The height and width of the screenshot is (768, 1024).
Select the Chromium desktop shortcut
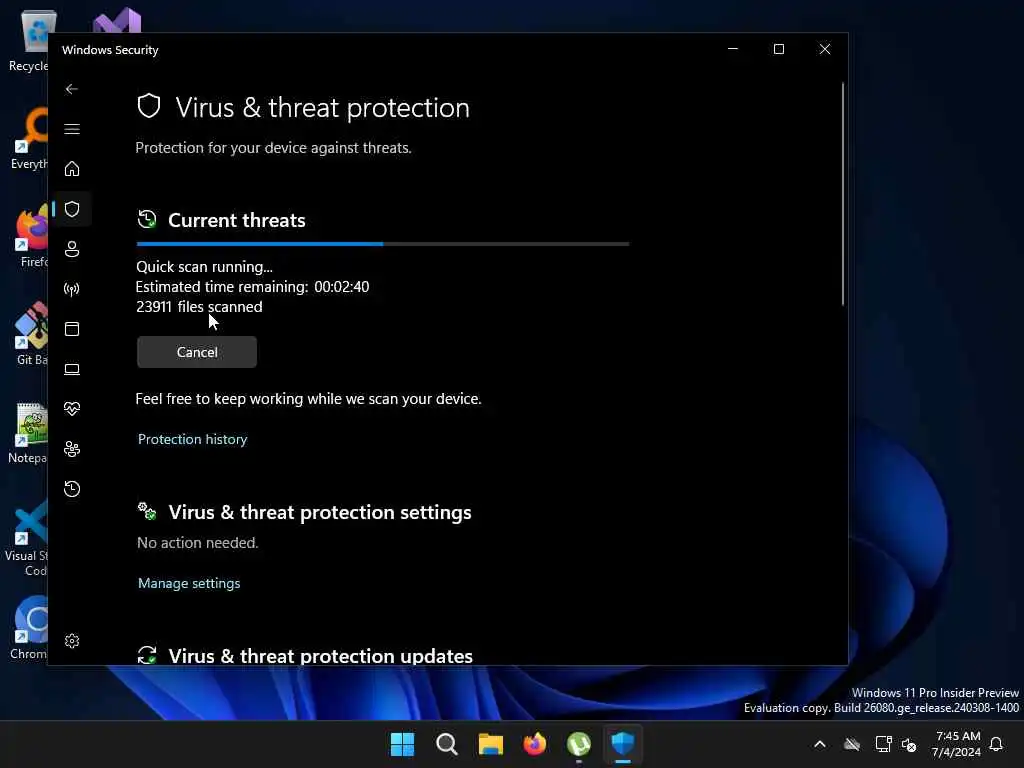coord(29,628)
